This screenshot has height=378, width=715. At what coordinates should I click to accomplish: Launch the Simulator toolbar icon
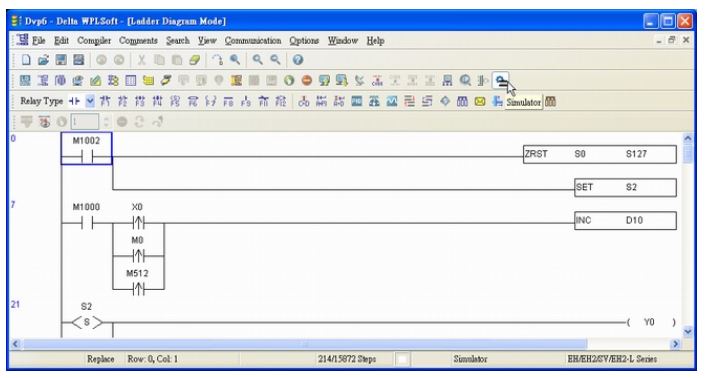(x=501, y=81)
